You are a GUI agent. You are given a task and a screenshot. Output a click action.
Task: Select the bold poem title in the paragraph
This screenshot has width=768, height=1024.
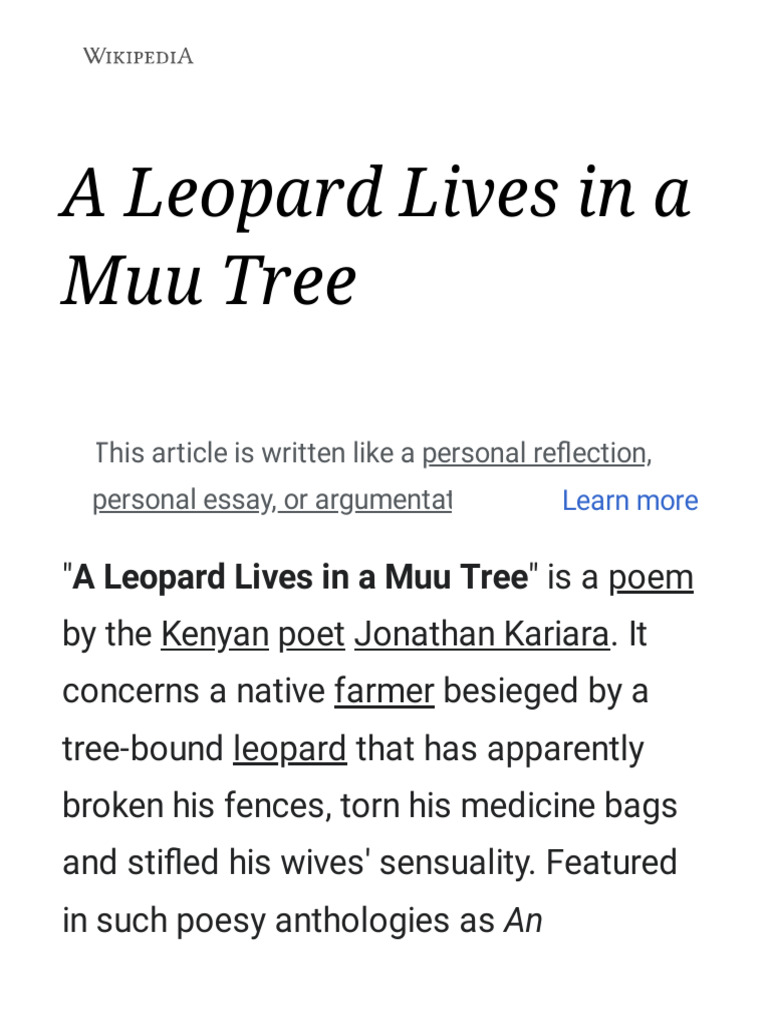[300, 577]
